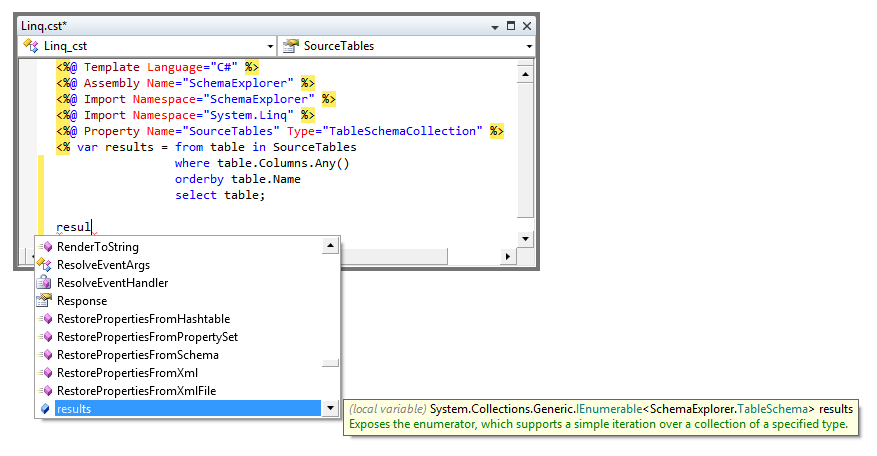Click "System.Linq" namespace import value
The width and height of the screenshot is (877, 456).
coord(248,115)
